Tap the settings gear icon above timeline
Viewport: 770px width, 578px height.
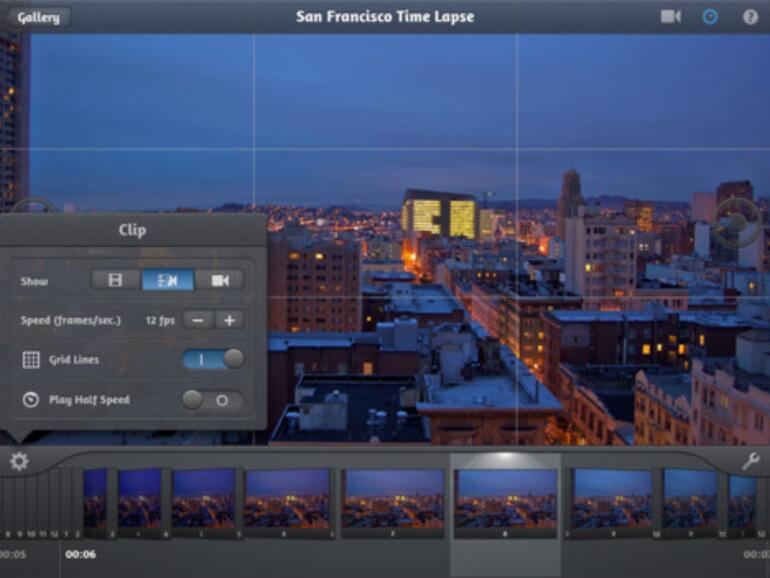pyautogui.click(x=19, y=461)
